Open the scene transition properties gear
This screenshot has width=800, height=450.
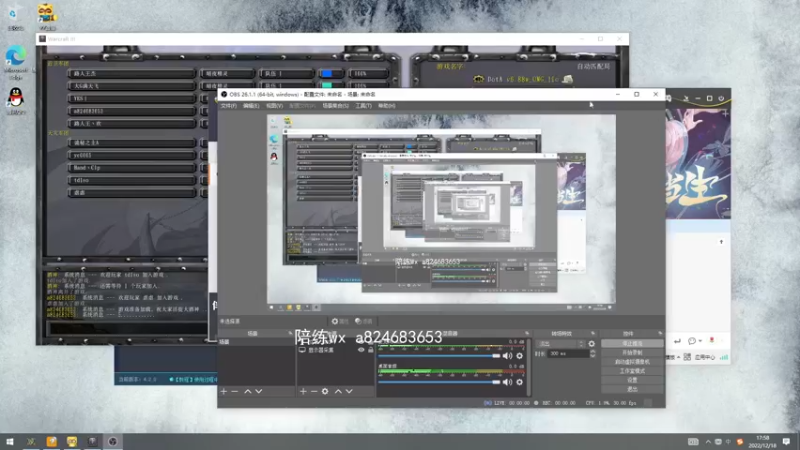[591, 344]
